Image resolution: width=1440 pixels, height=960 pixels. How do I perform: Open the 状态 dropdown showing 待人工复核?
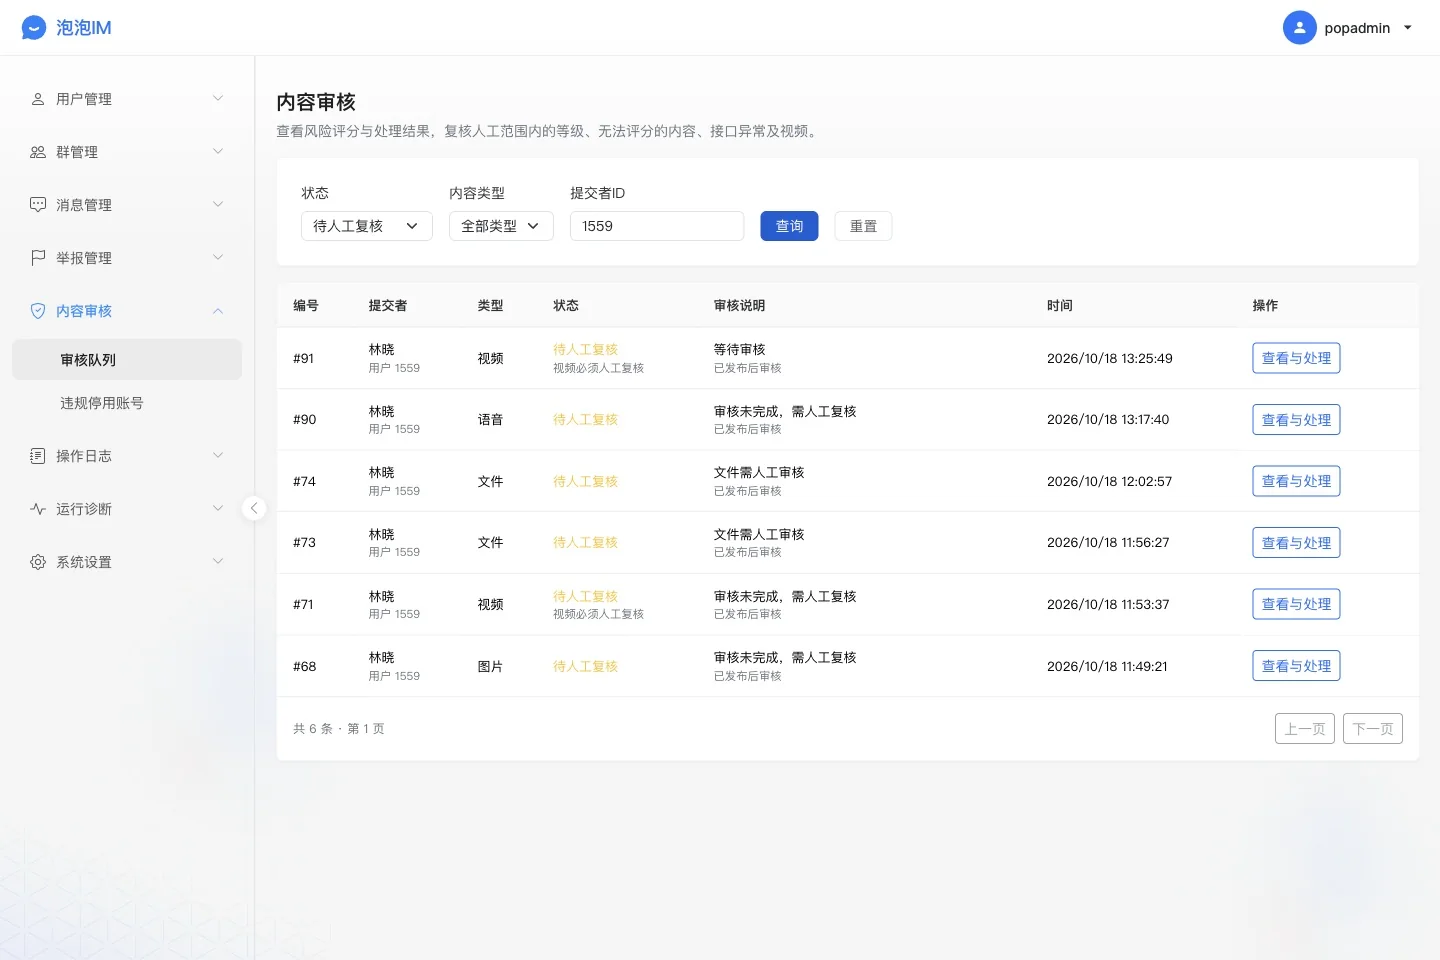367,226
